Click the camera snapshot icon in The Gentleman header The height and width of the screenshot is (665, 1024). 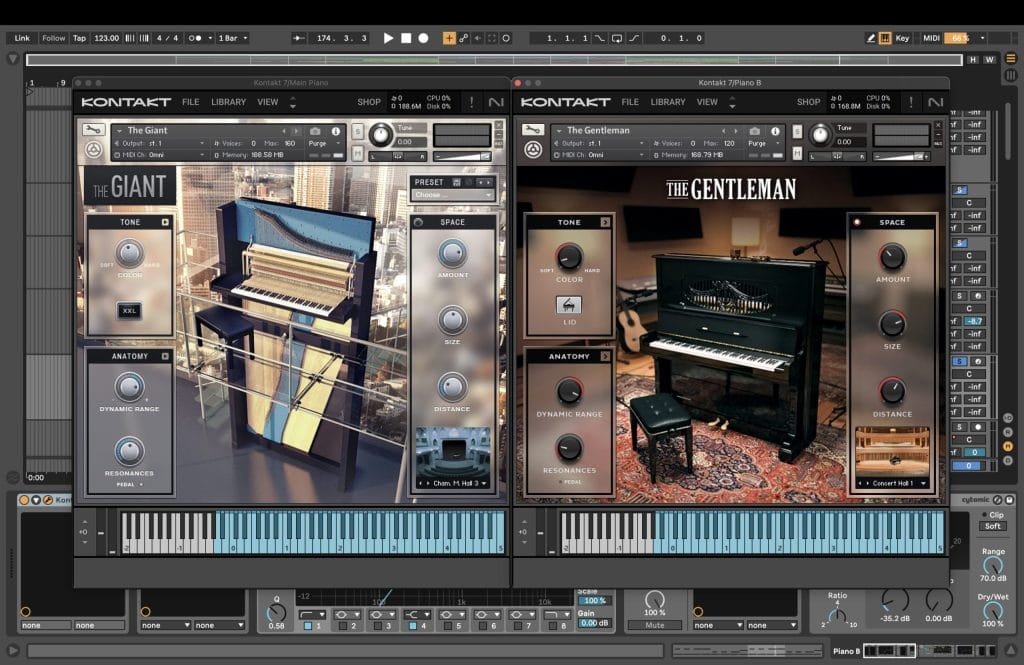(x=755, y=131)
